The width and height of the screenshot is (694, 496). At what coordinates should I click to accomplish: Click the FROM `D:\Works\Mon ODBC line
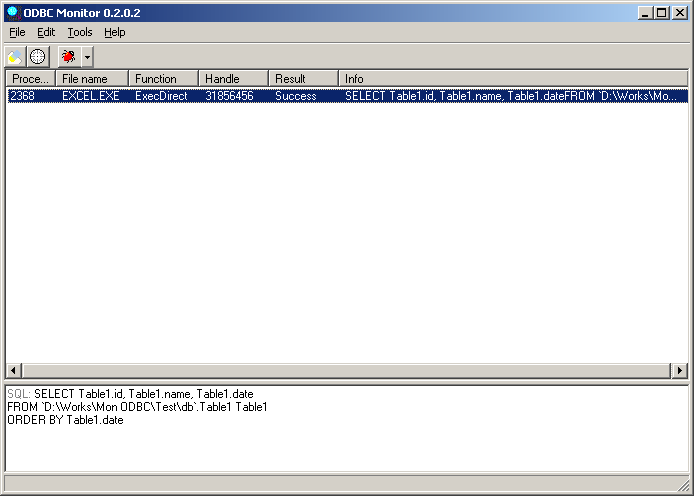137,407
